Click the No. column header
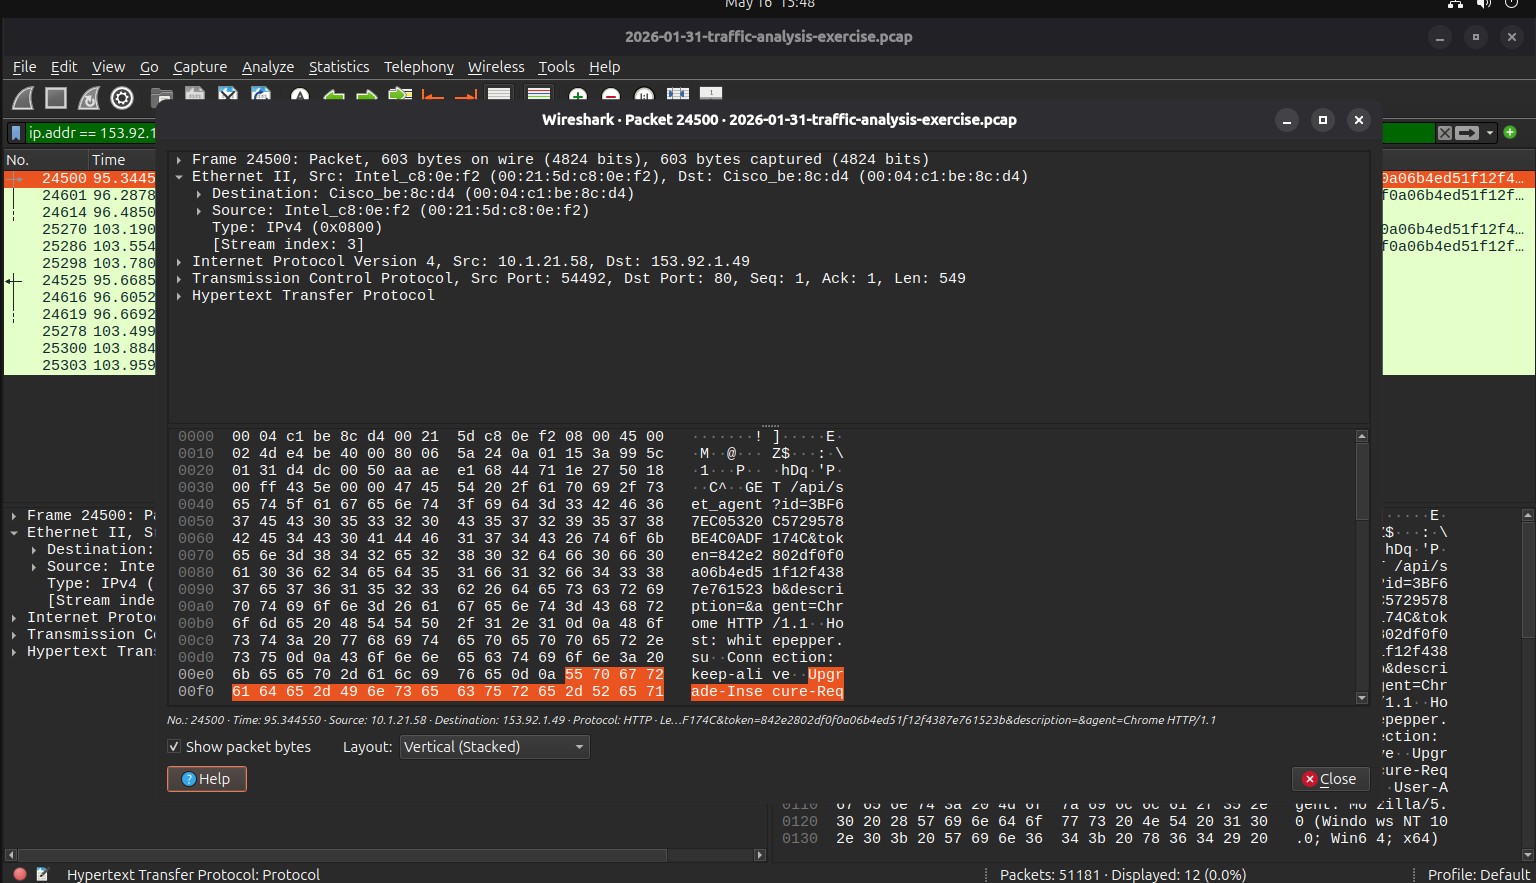The width and height of the screenshot is (1536, 883). pos(44,160)
